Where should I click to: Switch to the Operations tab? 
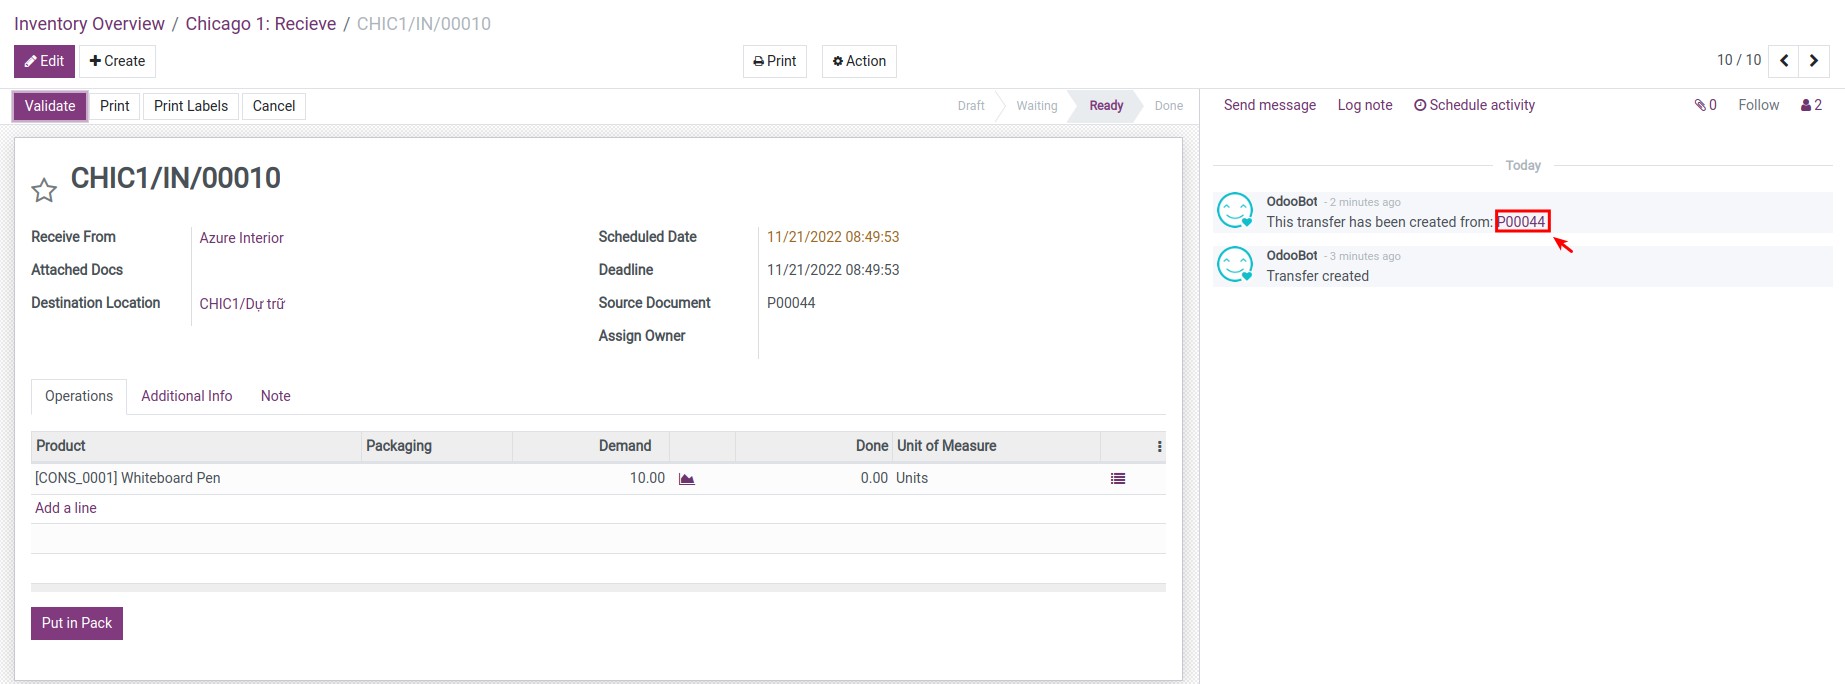click(x=79, y=396)
